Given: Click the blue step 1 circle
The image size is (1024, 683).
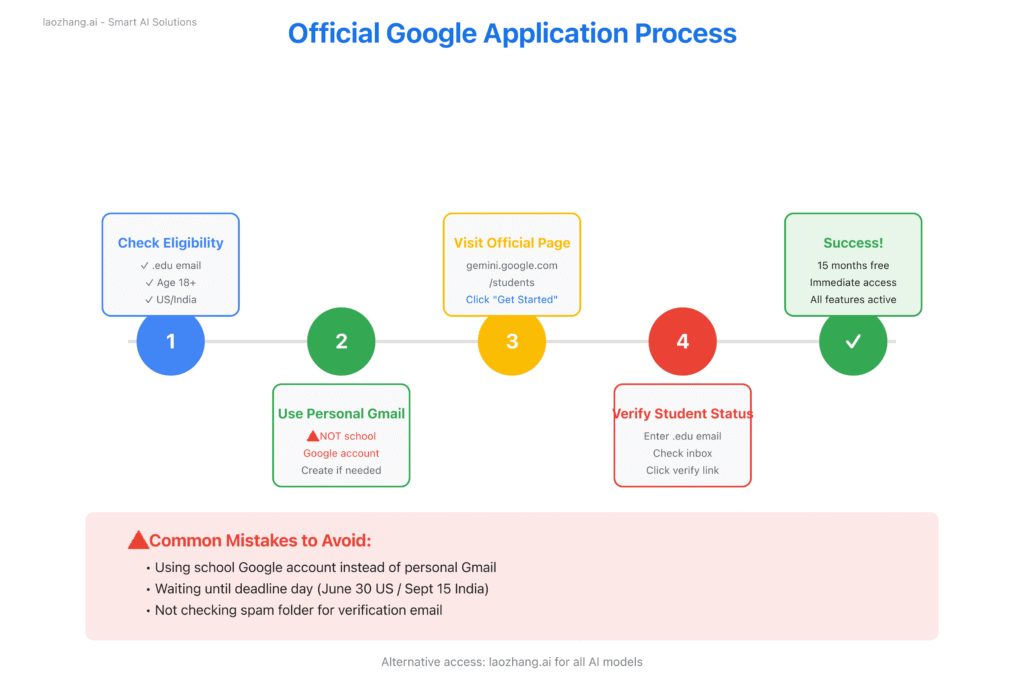Looking at the screenshot, I should (x=170, y=341).
